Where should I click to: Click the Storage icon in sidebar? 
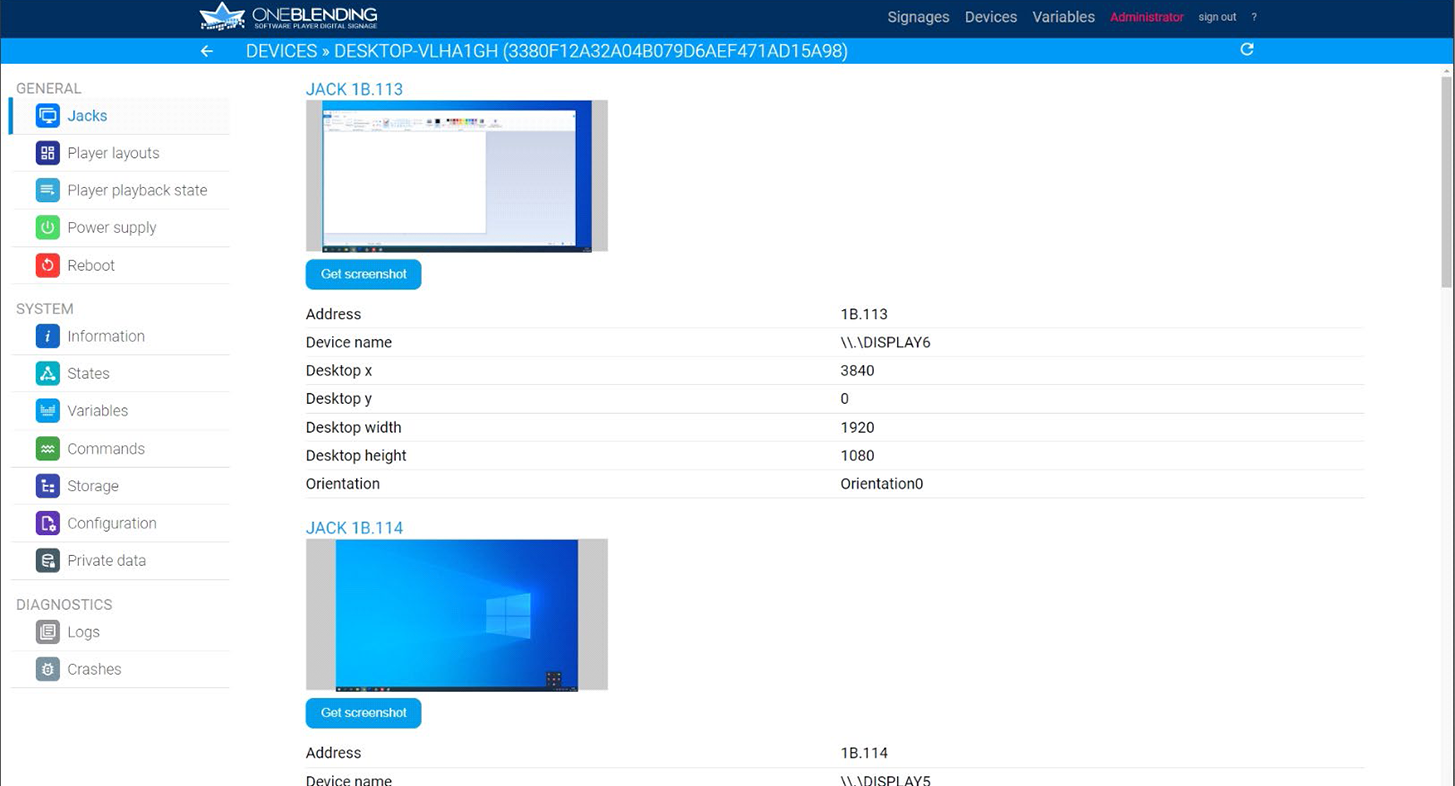(47, 486)
